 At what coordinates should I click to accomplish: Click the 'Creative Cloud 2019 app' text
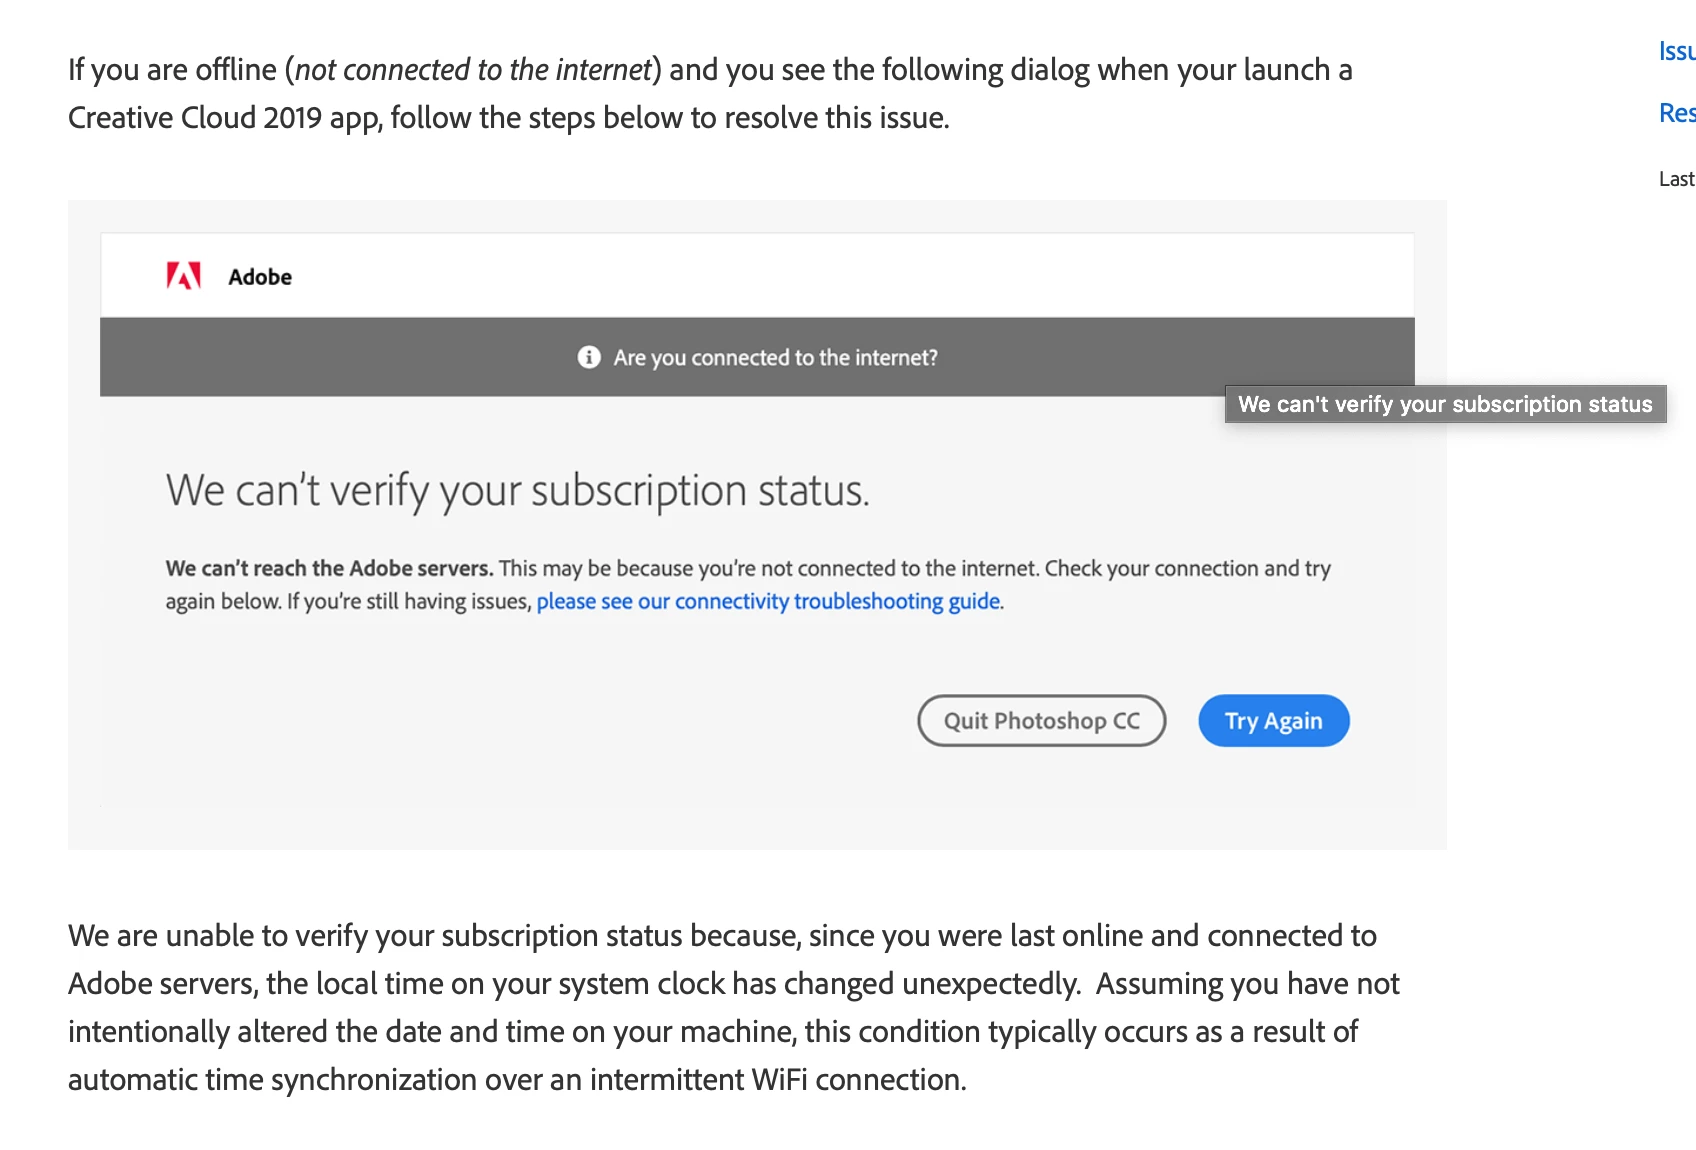click(x=225, y=117)
